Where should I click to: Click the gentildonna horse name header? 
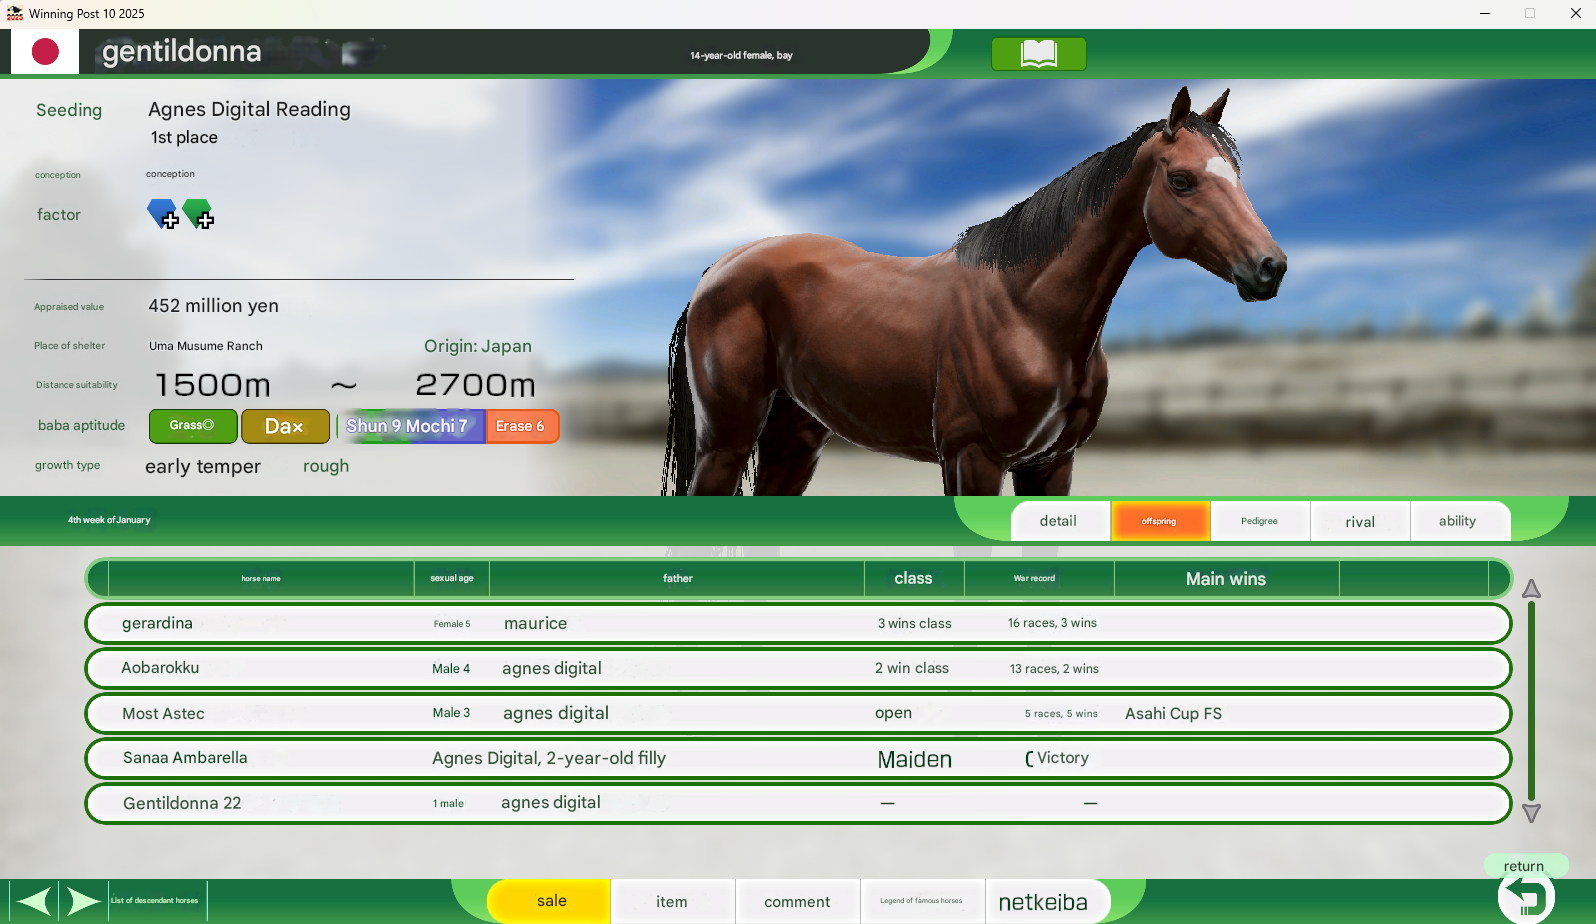click(182, 51)
